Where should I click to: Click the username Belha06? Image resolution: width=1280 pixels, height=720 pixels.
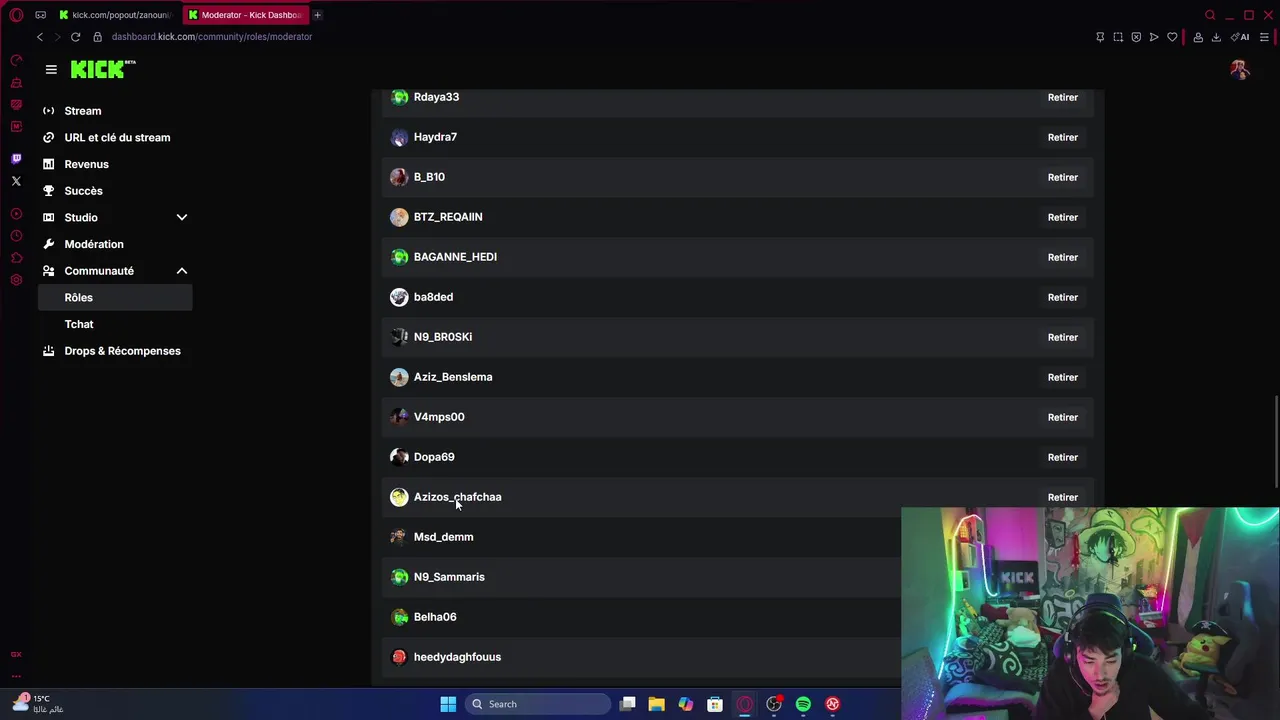(x=435, y=617)
